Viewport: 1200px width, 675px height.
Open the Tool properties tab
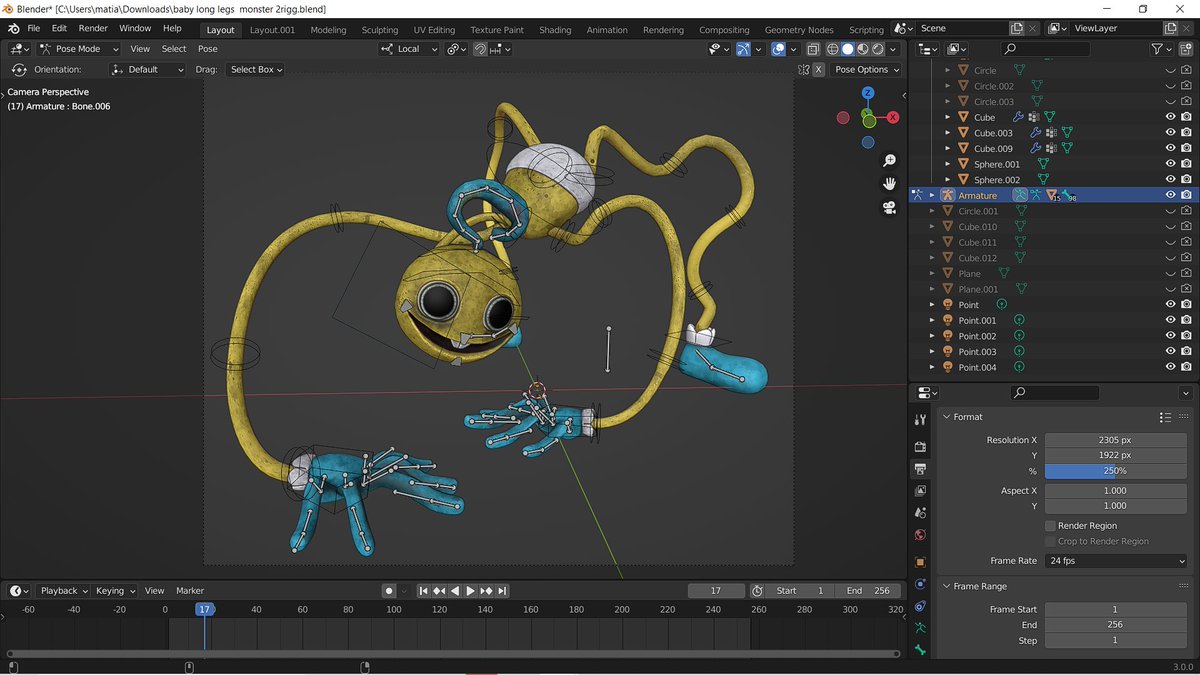pos(920,420)
